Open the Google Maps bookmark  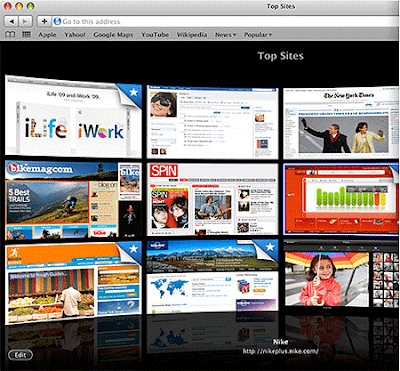(113, 35)
